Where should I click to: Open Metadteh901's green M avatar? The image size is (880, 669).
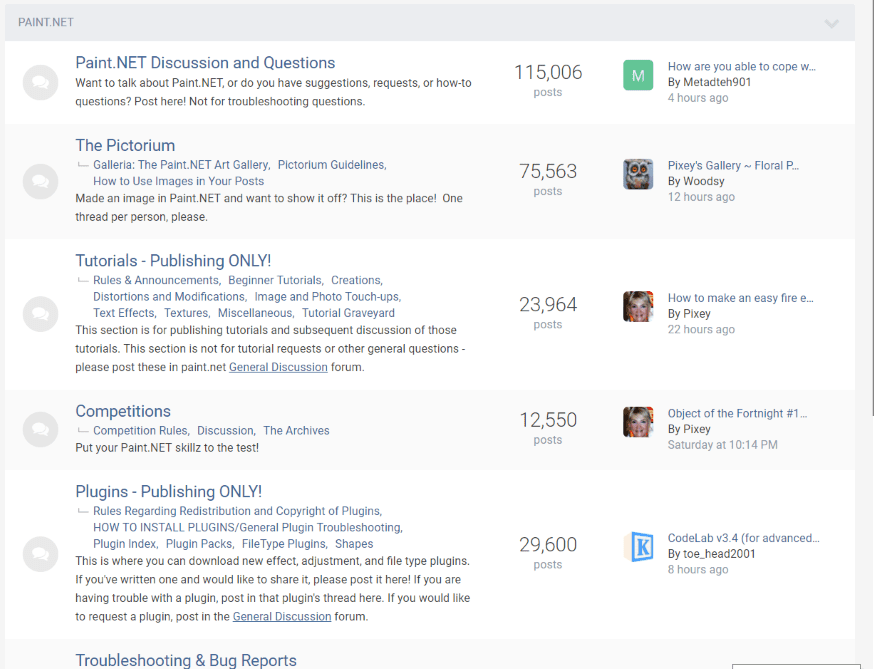pyautogui.click(x=638, y=75)
